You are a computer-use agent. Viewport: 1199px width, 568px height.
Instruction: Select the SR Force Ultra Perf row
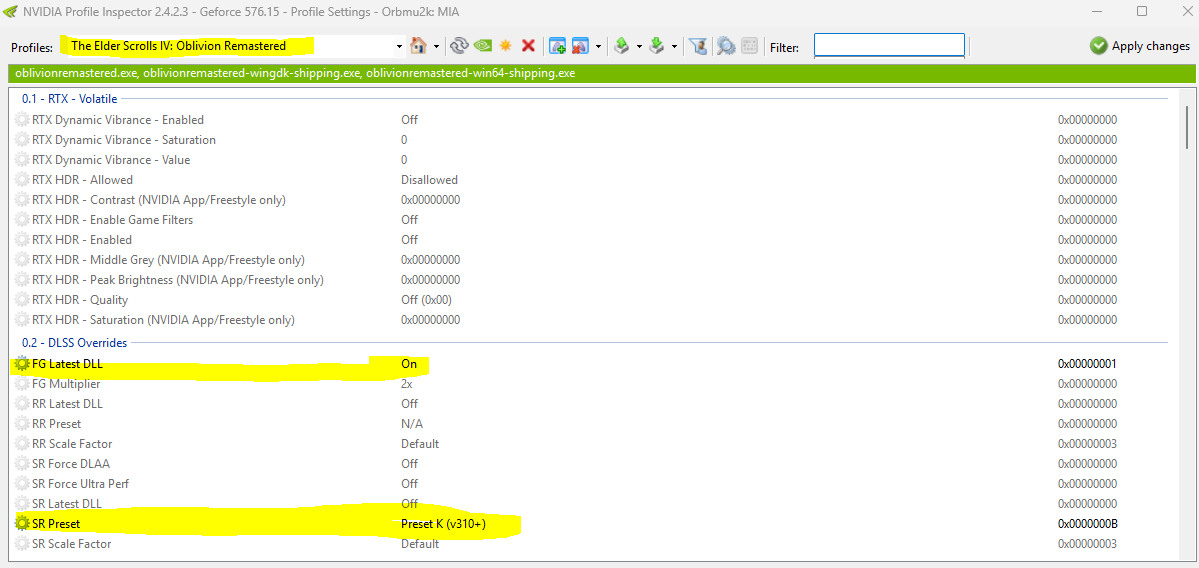point(593,483)
